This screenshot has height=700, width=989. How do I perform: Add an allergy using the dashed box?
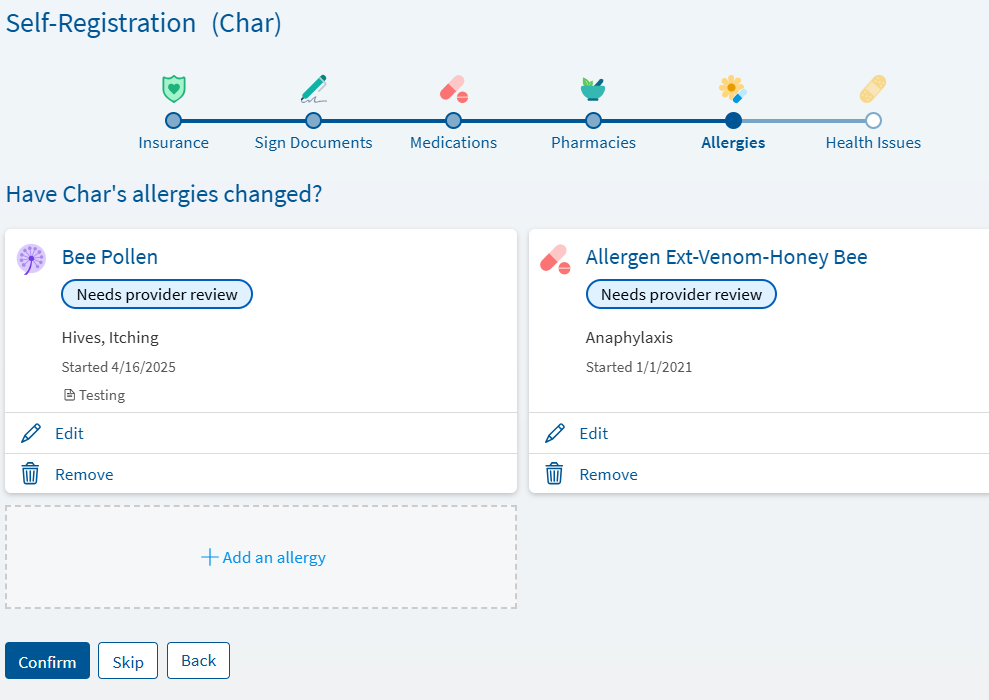[x=261, y=557]
